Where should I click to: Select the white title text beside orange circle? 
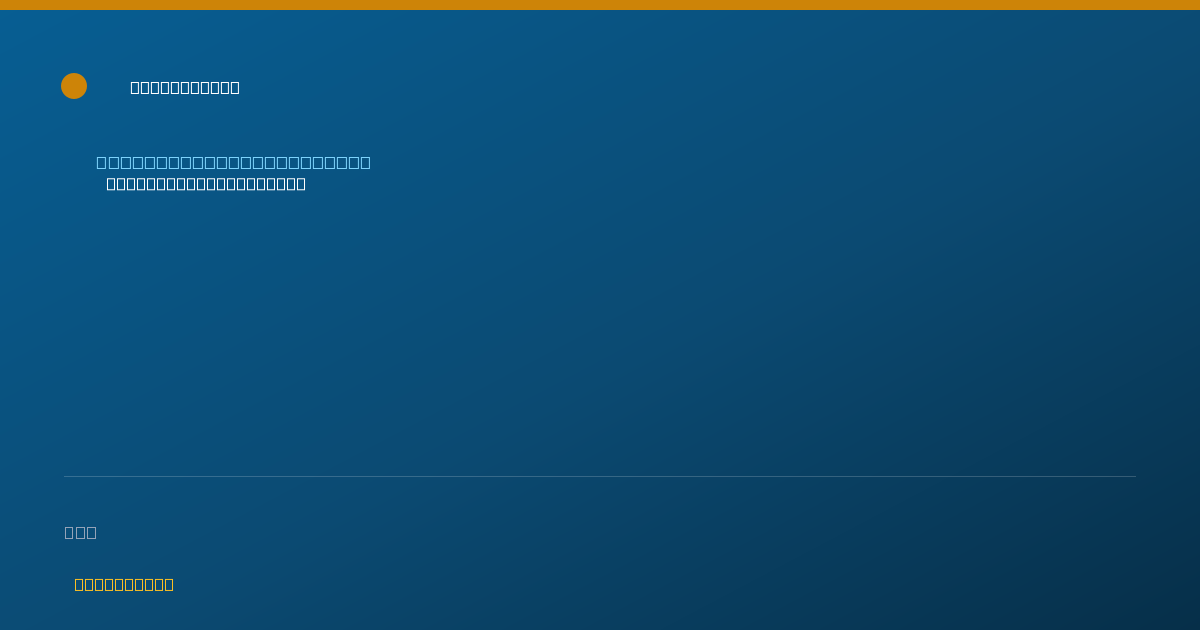[x=185, y=87]
